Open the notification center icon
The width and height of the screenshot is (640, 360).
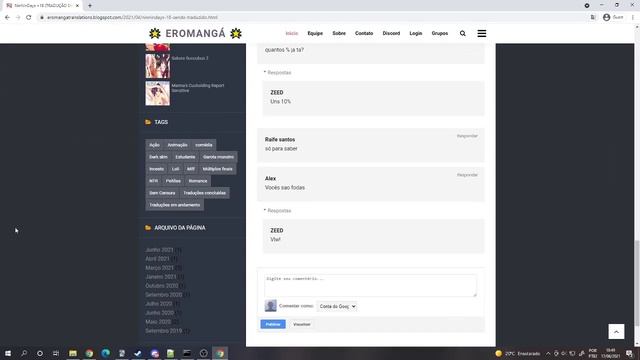[629, 353]
